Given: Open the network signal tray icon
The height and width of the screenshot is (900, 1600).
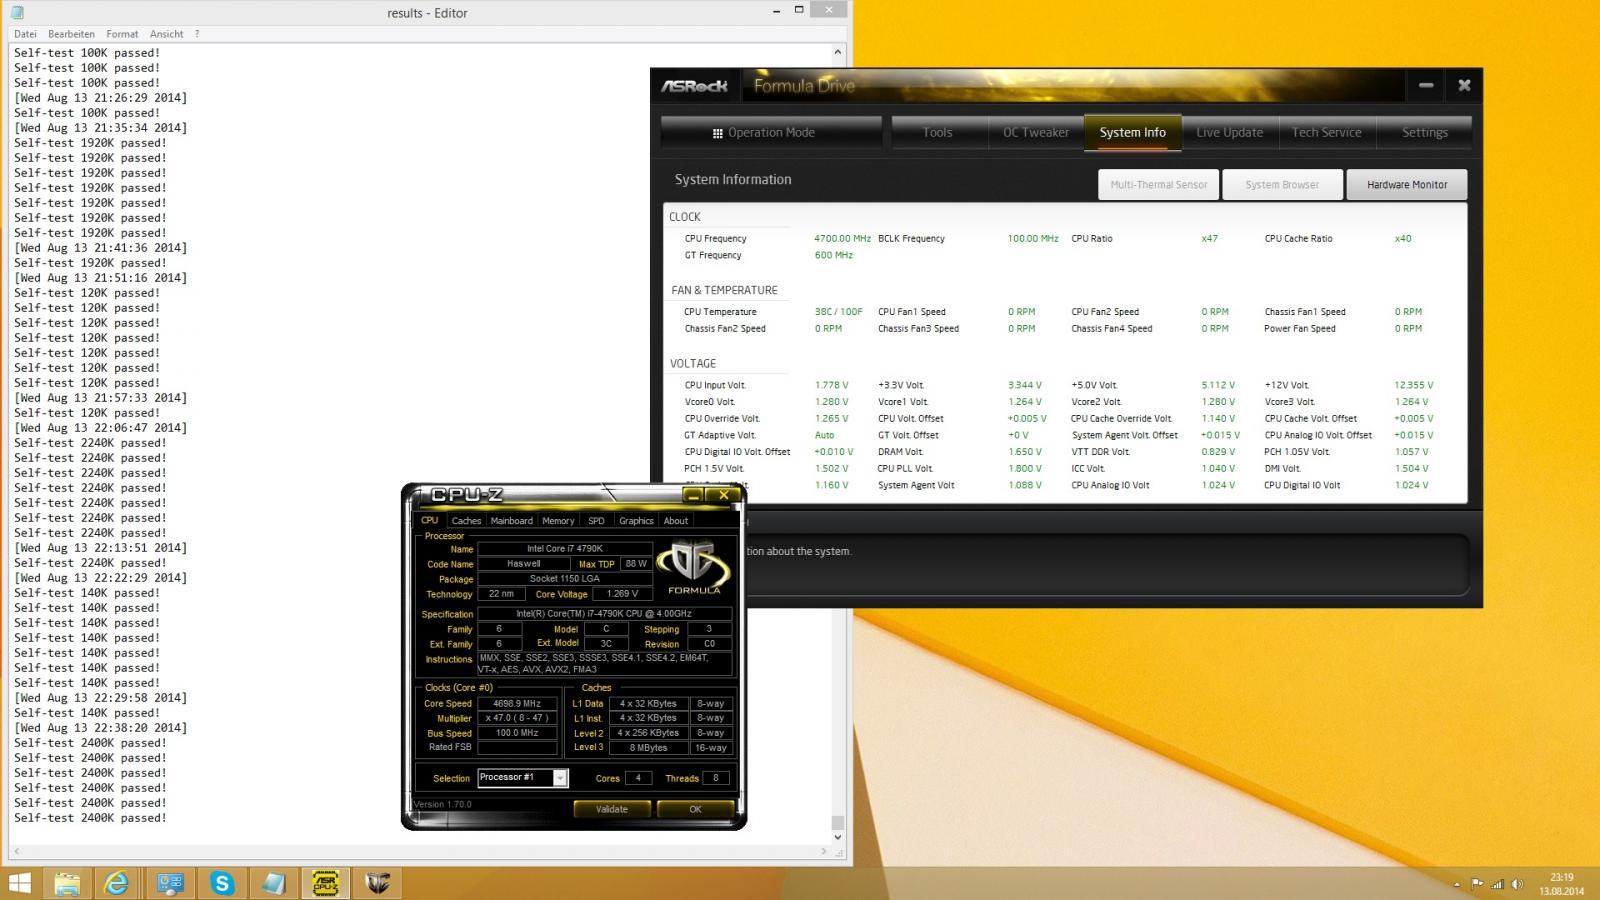Looking at the screenshot, I should 1497,884.
